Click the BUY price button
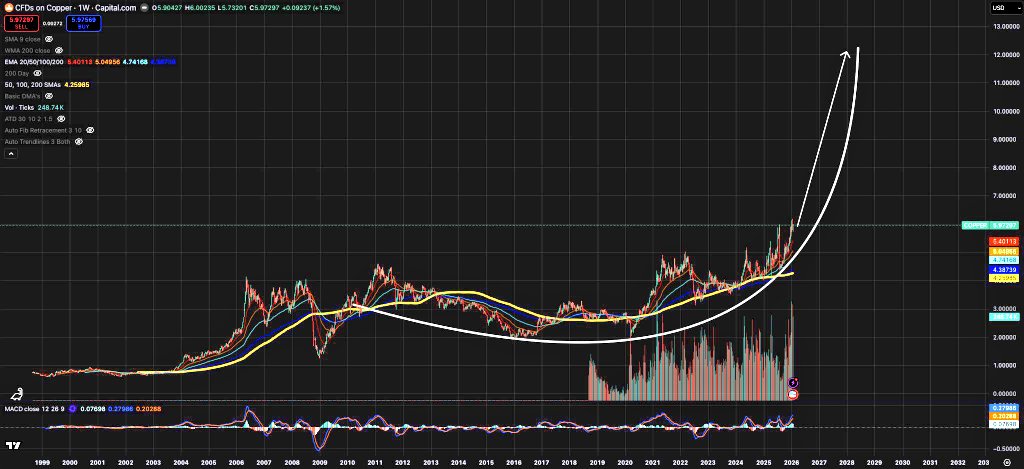The height and width of the screenshot is (469, 1024). coord(82,22)
